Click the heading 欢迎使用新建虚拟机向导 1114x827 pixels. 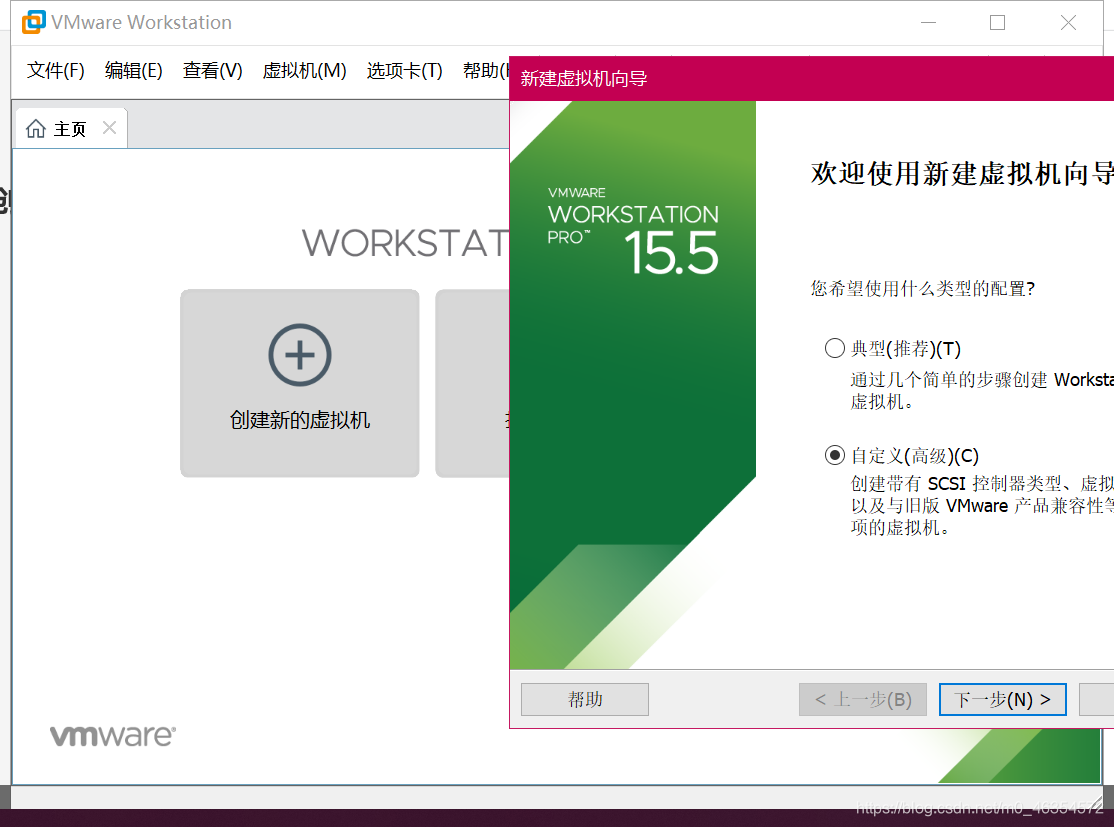coord(962,173)
